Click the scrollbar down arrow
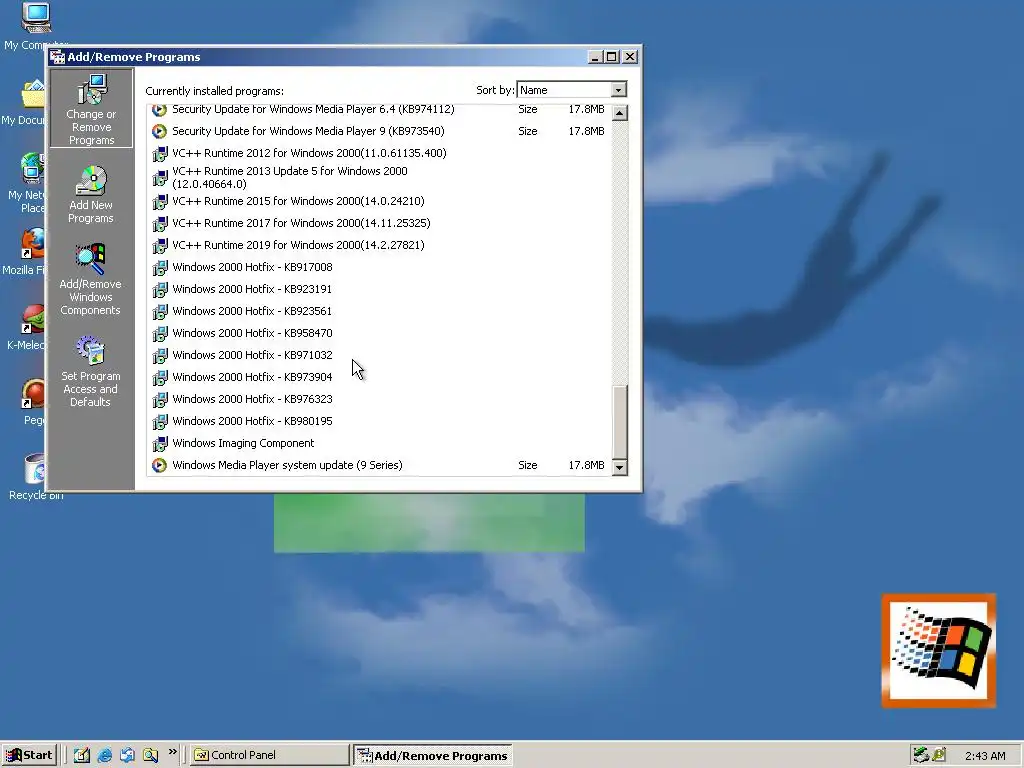 click(620, 467)
